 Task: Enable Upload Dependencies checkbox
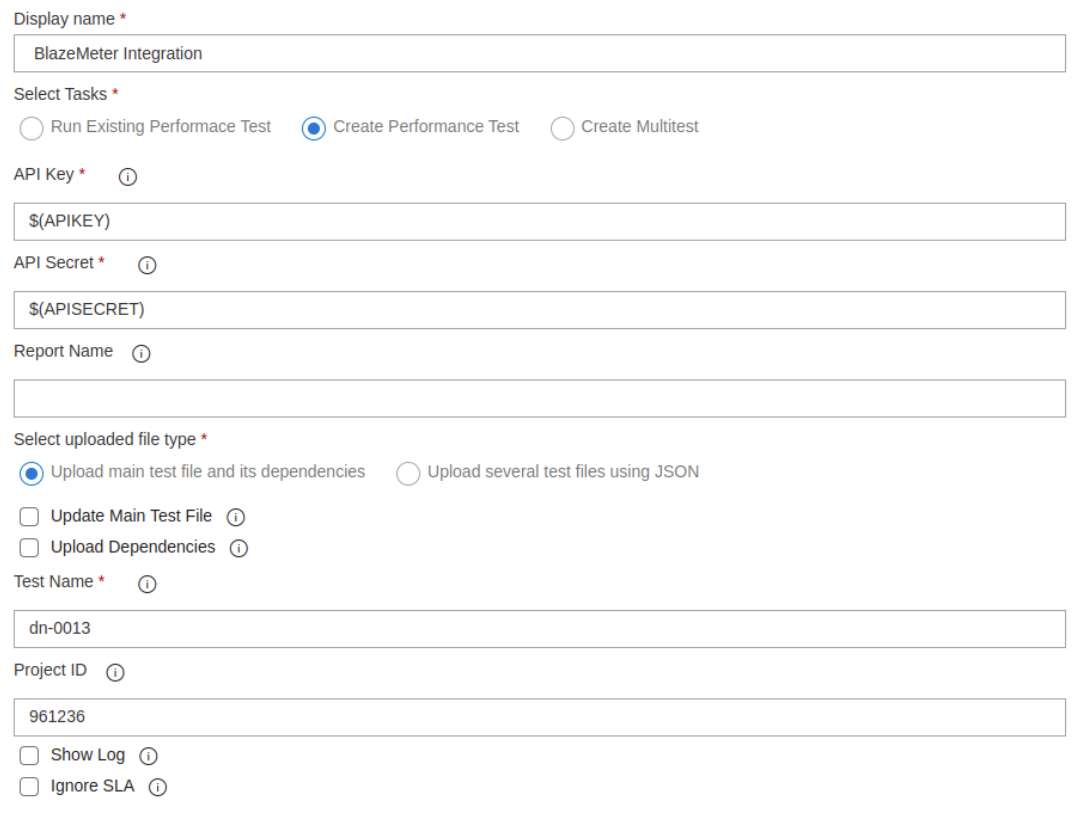click(29, 547)
